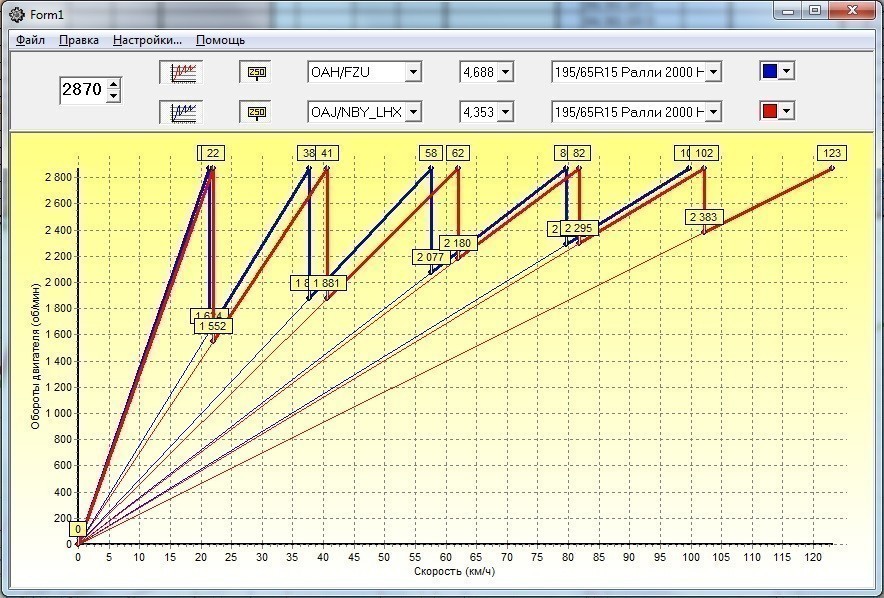This screenshot has height=598, width=884.
Task: Open the Правка menu
Action: point(78,40)
